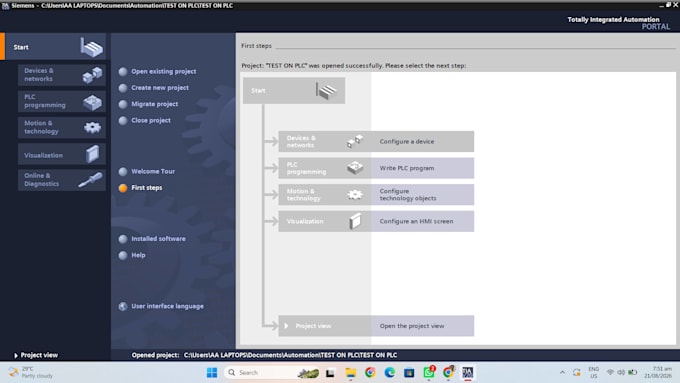Click Configure a device link
The height and width of the screenshot is (383, 680).
407,141
